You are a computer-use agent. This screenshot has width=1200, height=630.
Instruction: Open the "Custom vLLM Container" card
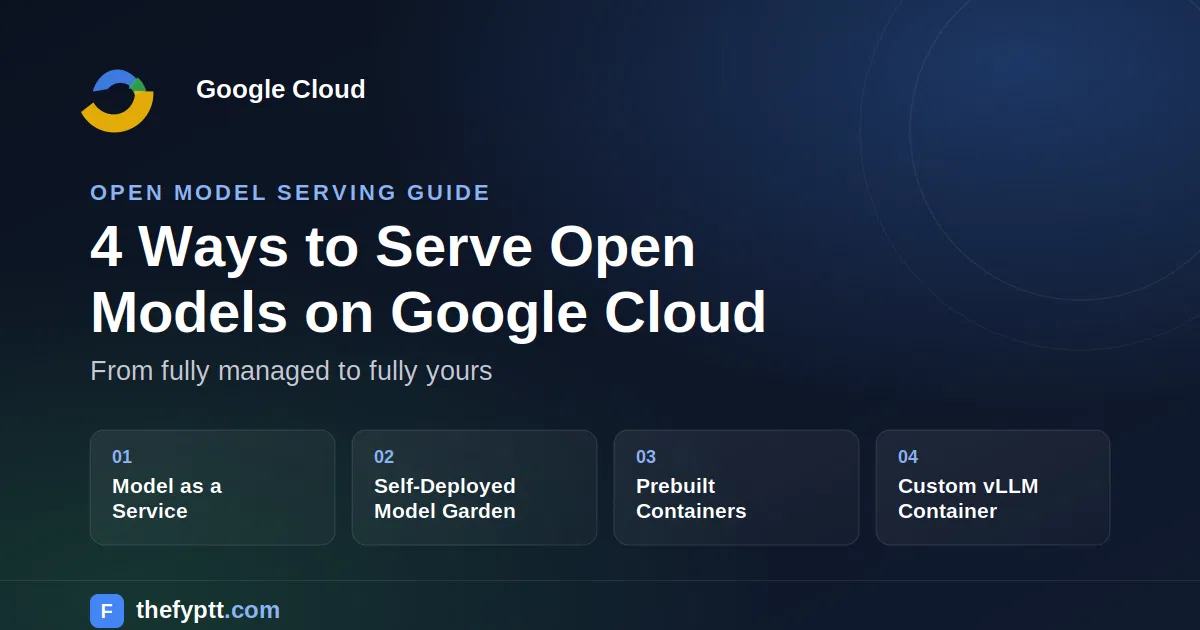tap(993, 487)
